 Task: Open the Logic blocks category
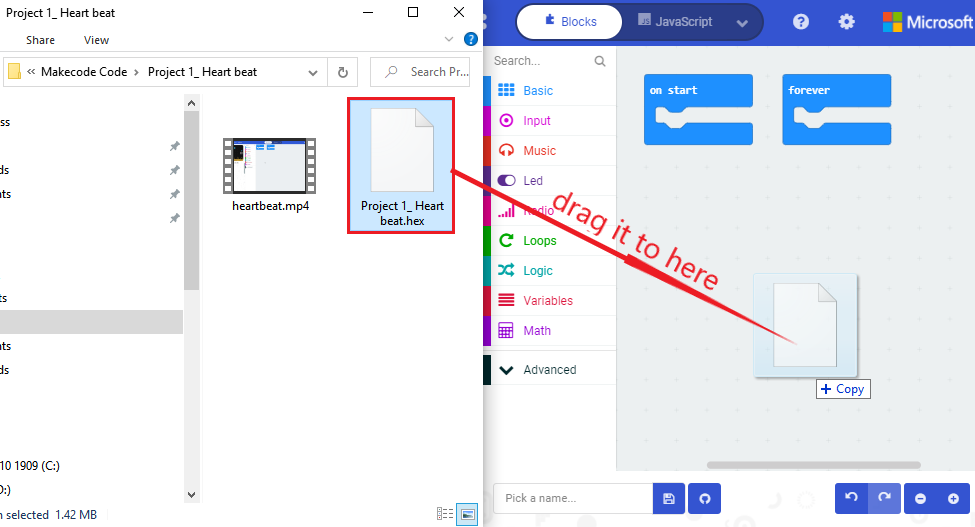coord(550,270)
